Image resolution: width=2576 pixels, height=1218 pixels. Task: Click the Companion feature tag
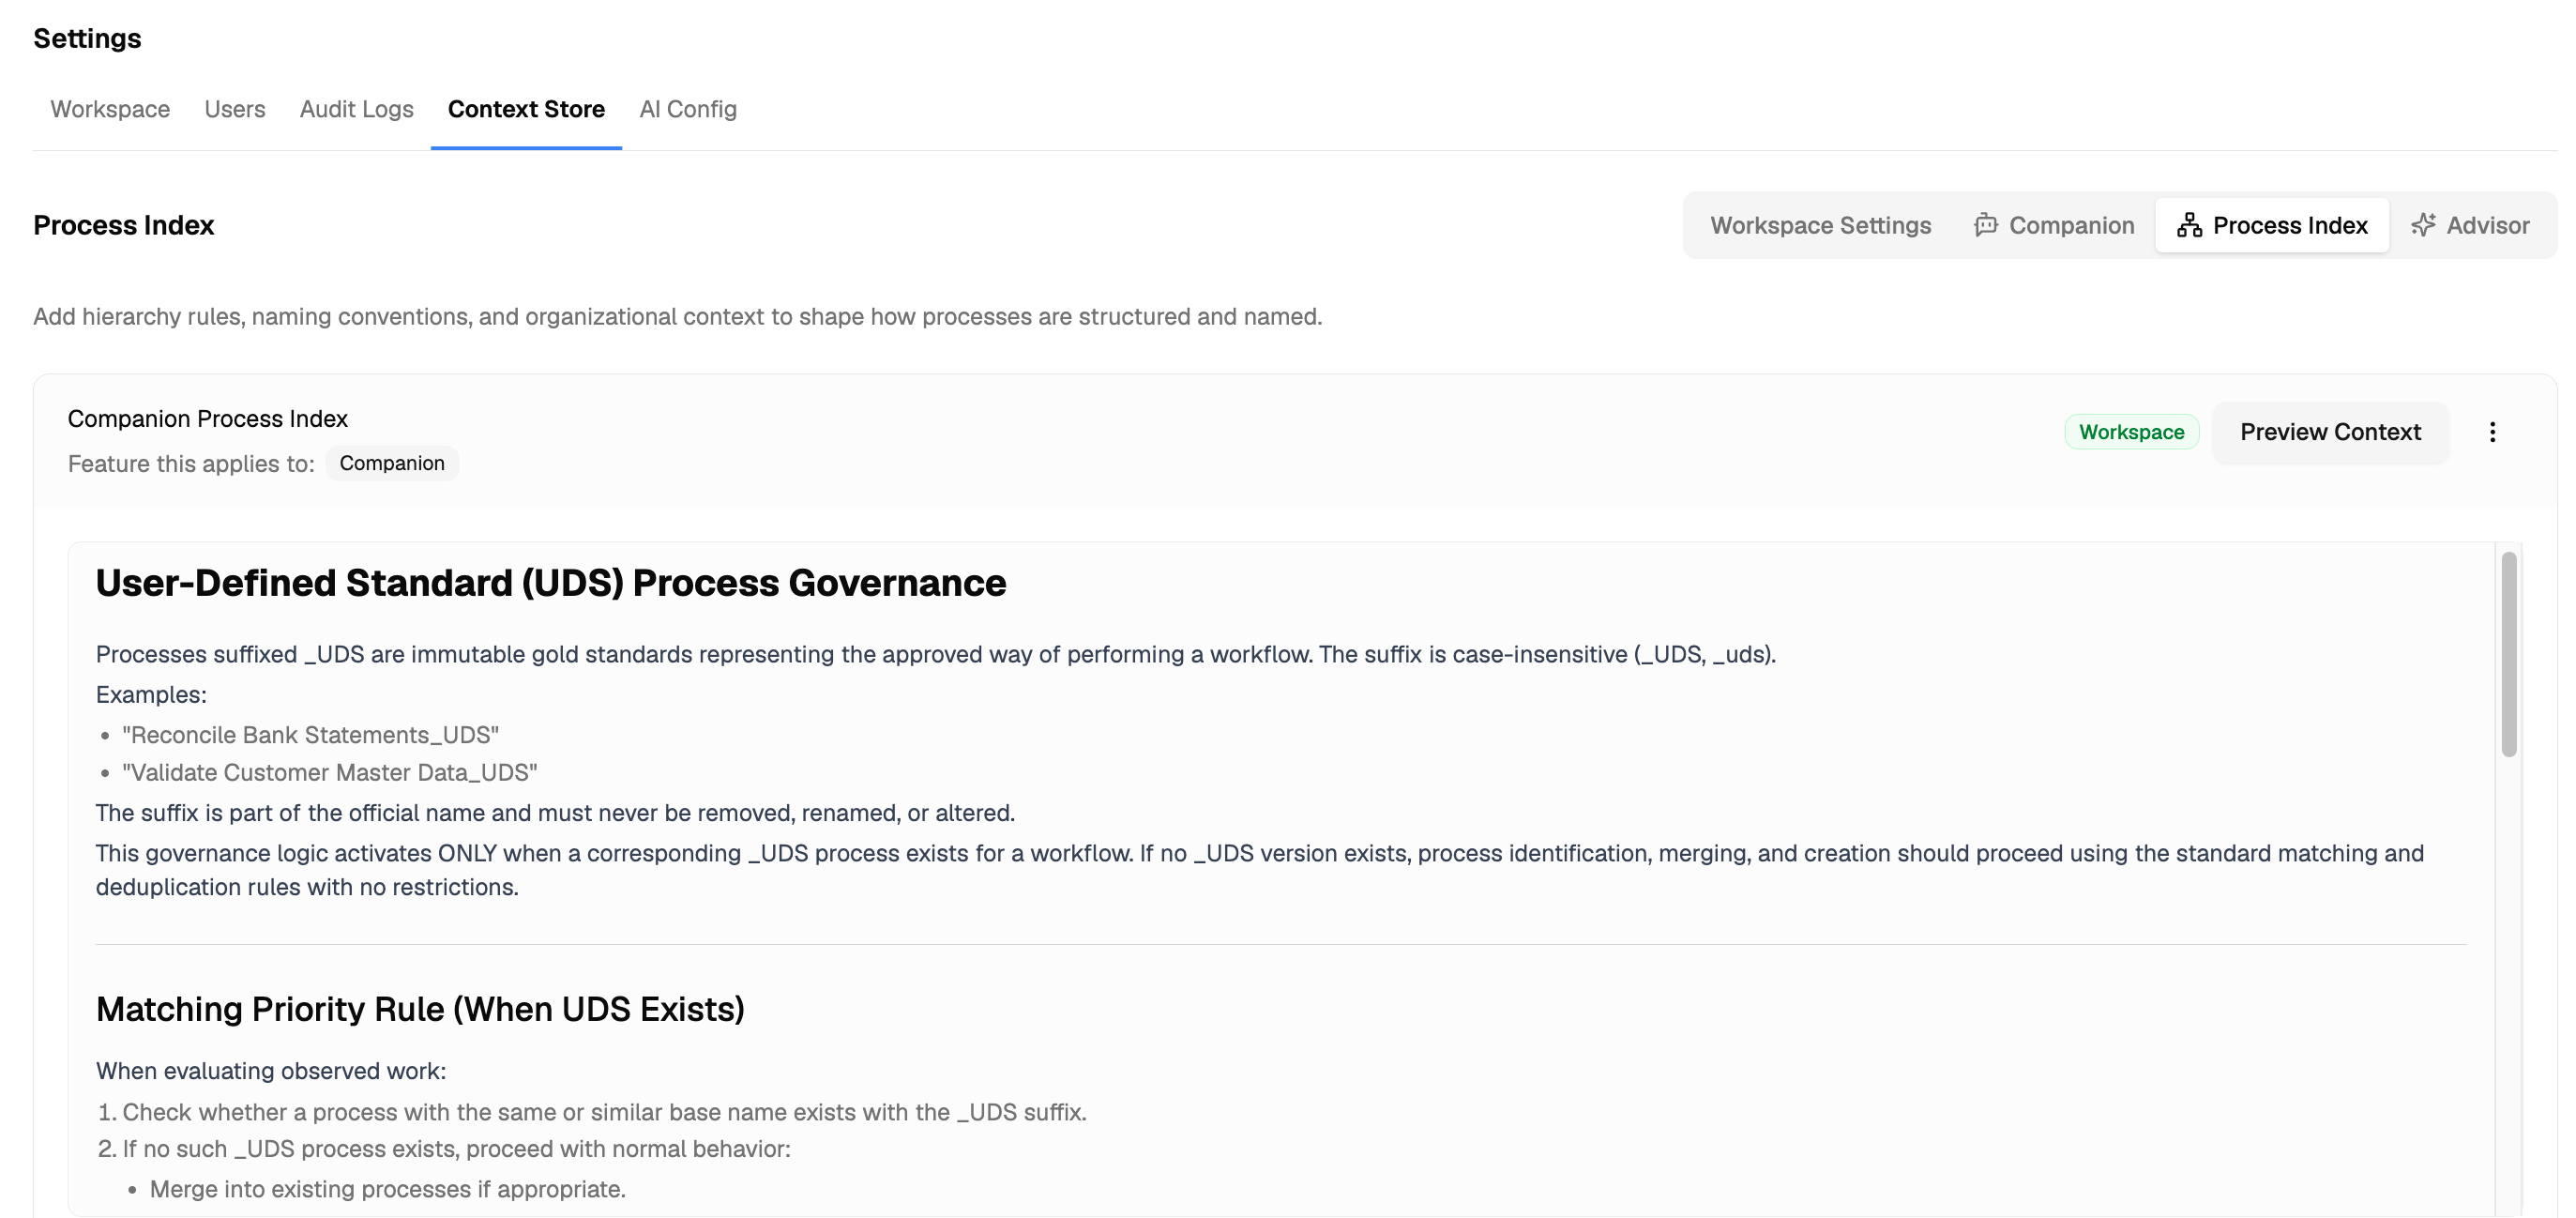[x=392, y=463]
